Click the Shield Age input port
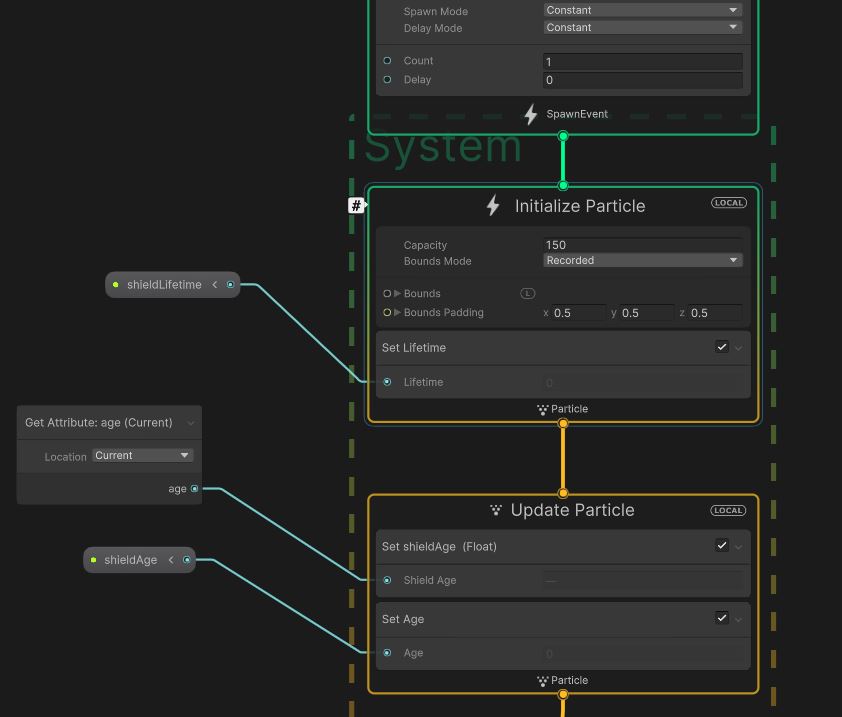Image resolution: width=842 pixels, height=717 pixels. (x=387, y=580)
